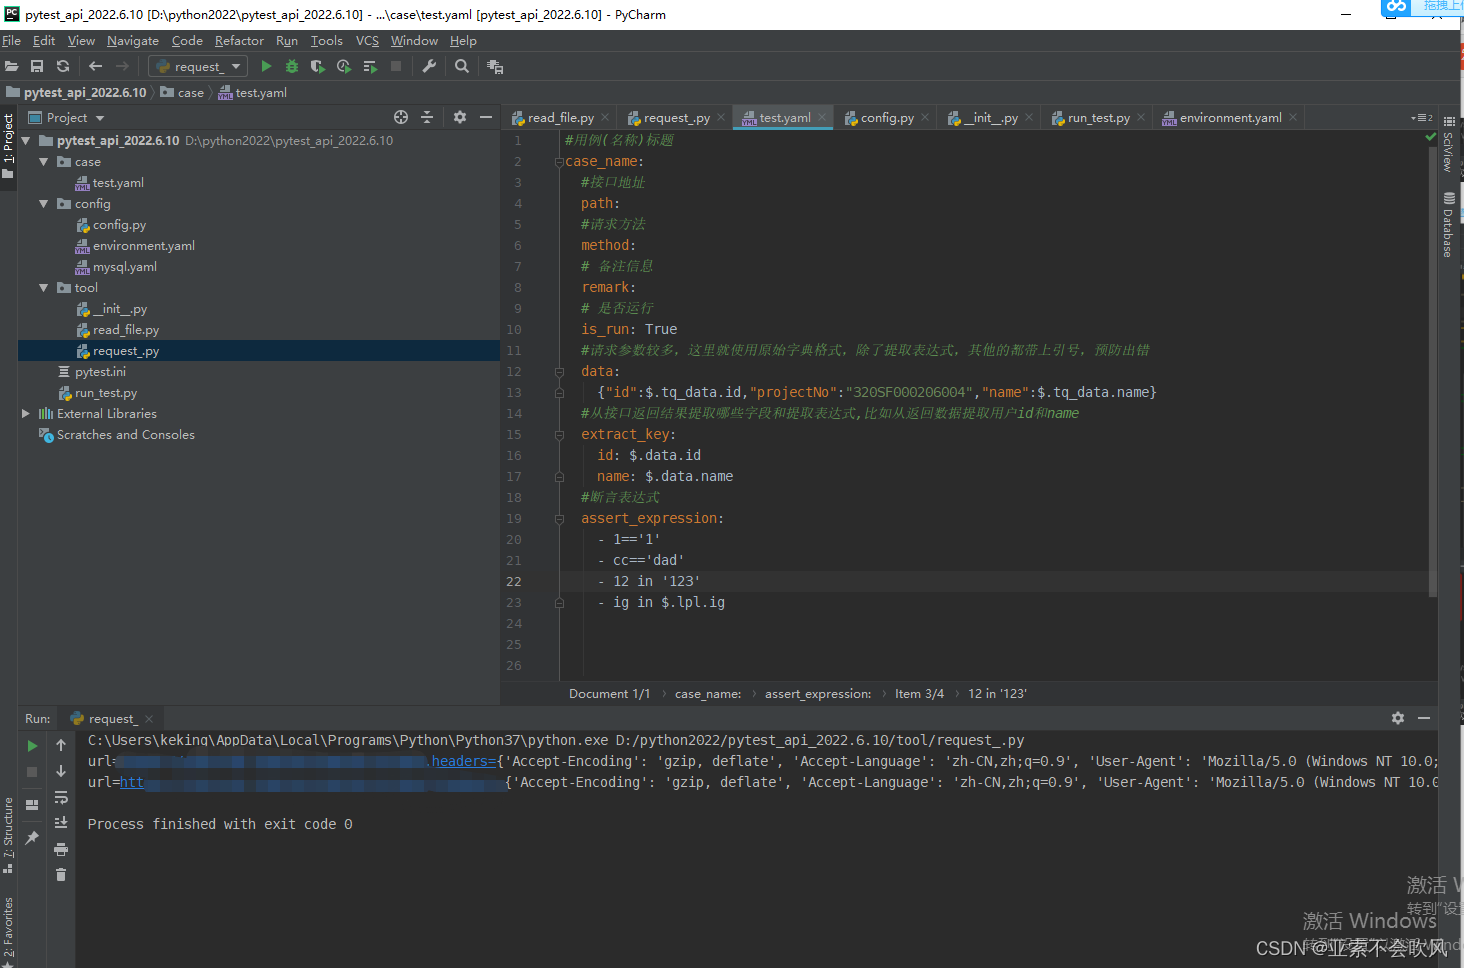The height and width of the screenshot is (968, 1464).
Task: Rerun request_ in Run panel
Action: point(32,746)
